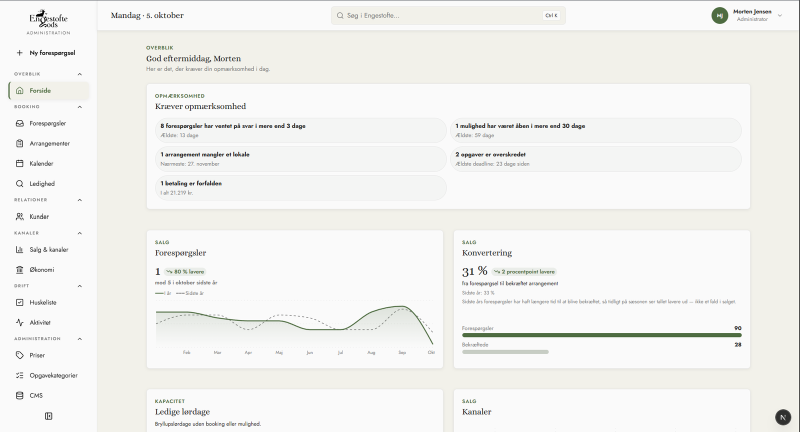
Task: Go to Huskeliste in the sidebar
Action: coord(48,302)
